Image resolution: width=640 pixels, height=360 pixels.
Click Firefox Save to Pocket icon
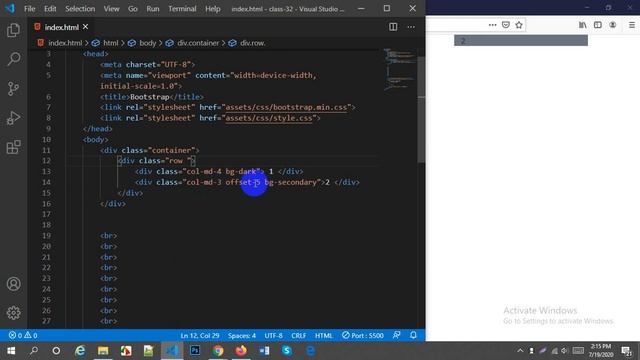coord(506,25)
